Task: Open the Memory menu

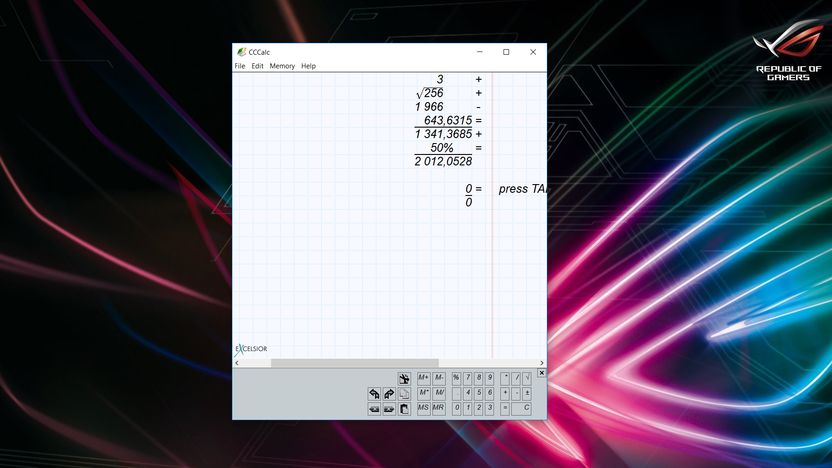Action: 282,66
